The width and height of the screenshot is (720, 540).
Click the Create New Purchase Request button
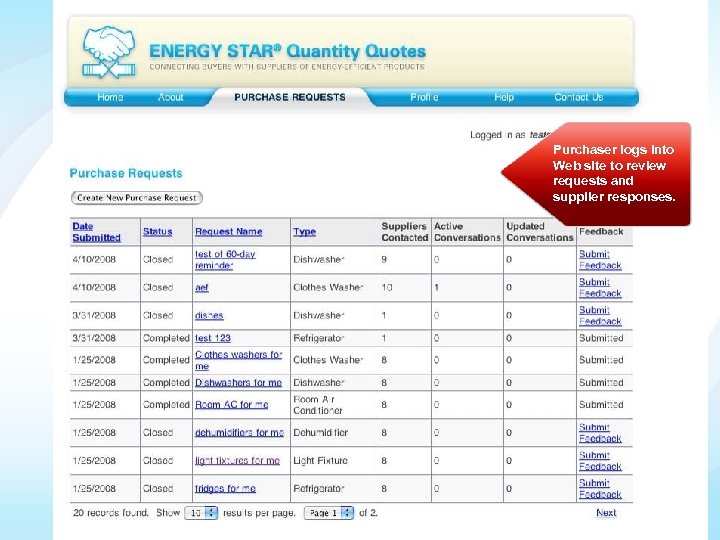coord(137,198)
